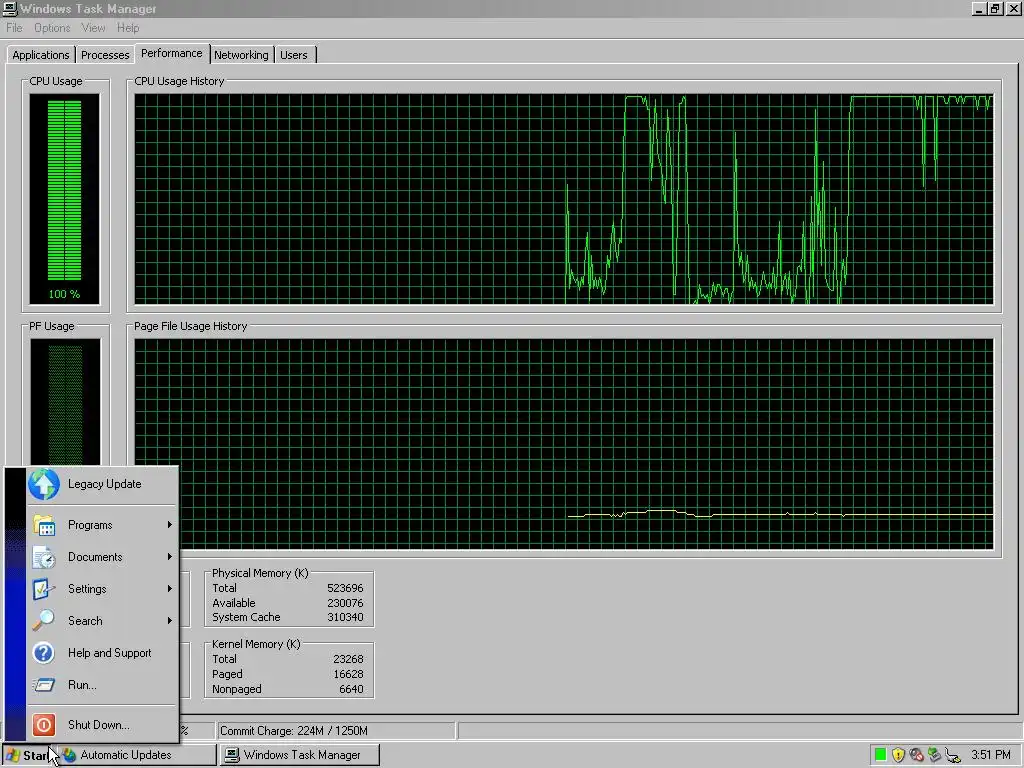Image resolution: width=1024 pixels, height=768 pixels.
Task: Click the blocked mouse tray icon
Action: tap(916, 755)
